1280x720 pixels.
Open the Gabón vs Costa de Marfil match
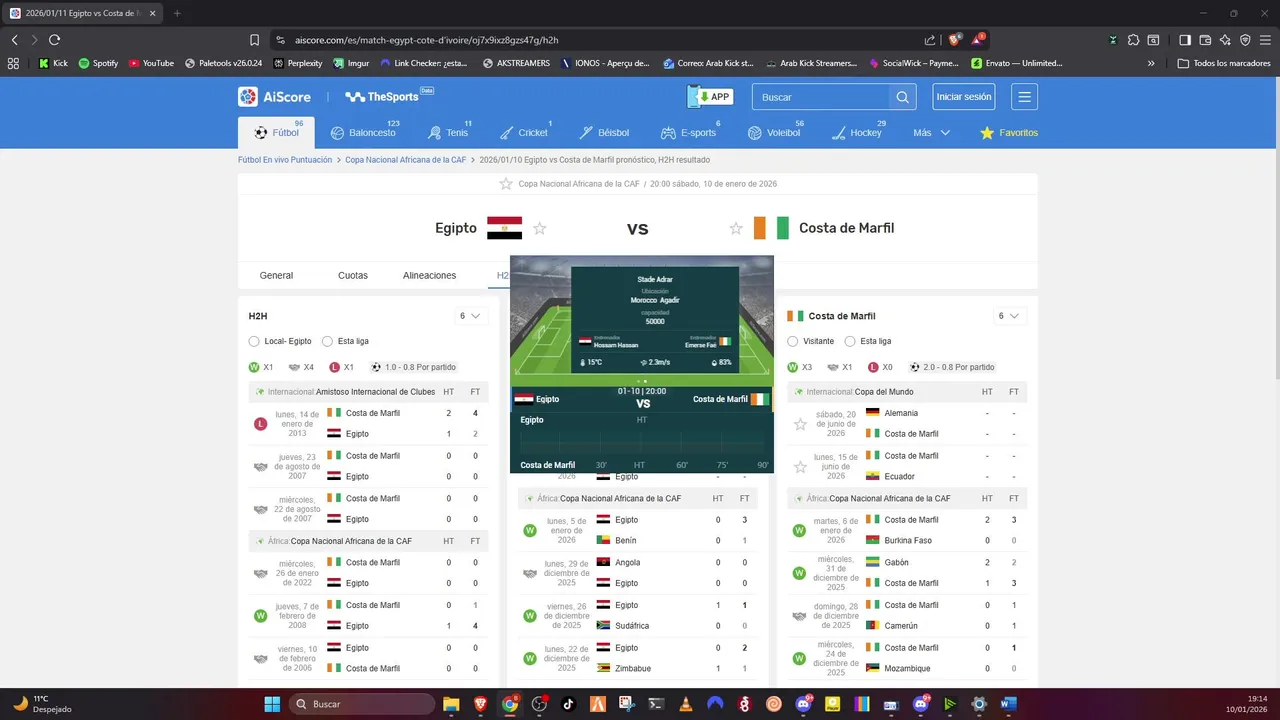tap(907, 573)
